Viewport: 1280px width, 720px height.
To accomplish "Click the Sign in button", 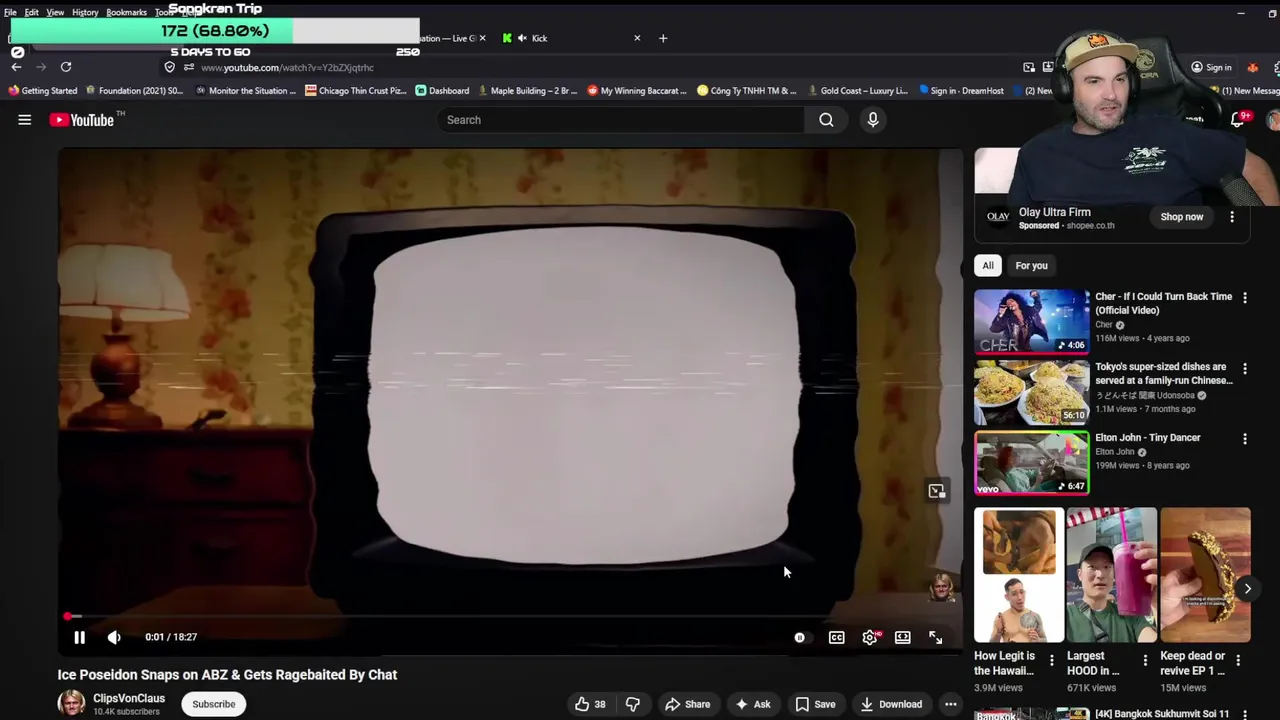I will [1211, 68].
